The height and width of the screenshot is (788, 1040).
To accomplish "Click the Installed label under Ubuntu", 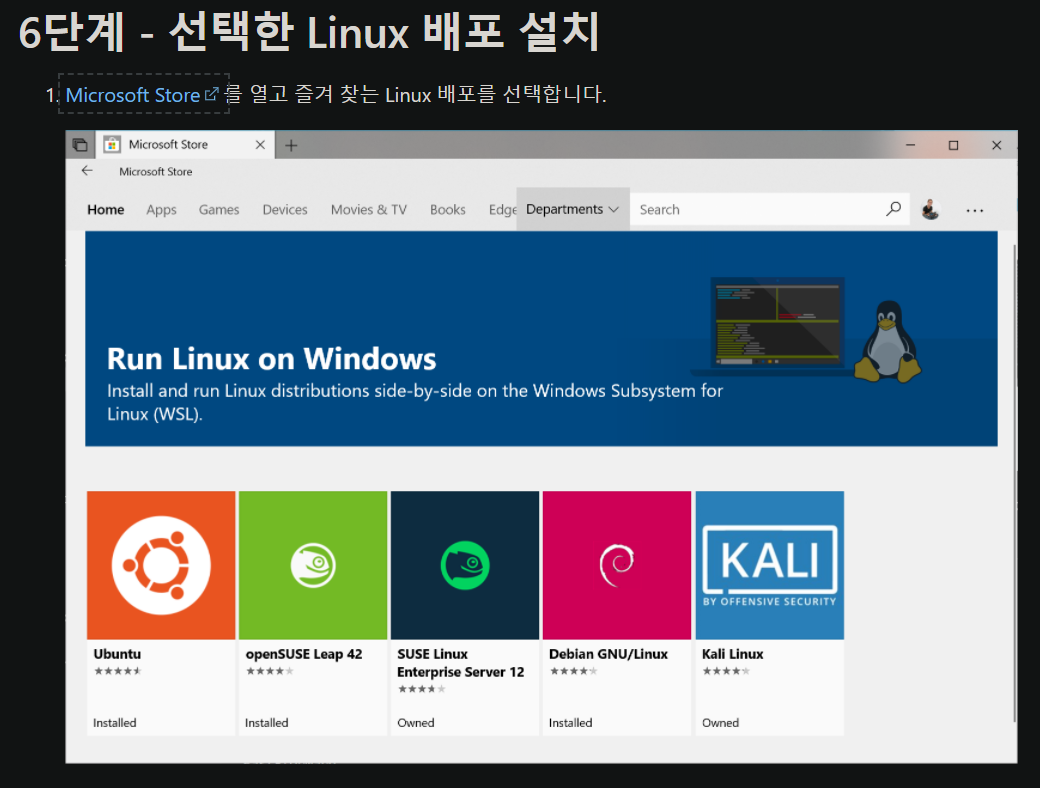I will tap(115, 722).
